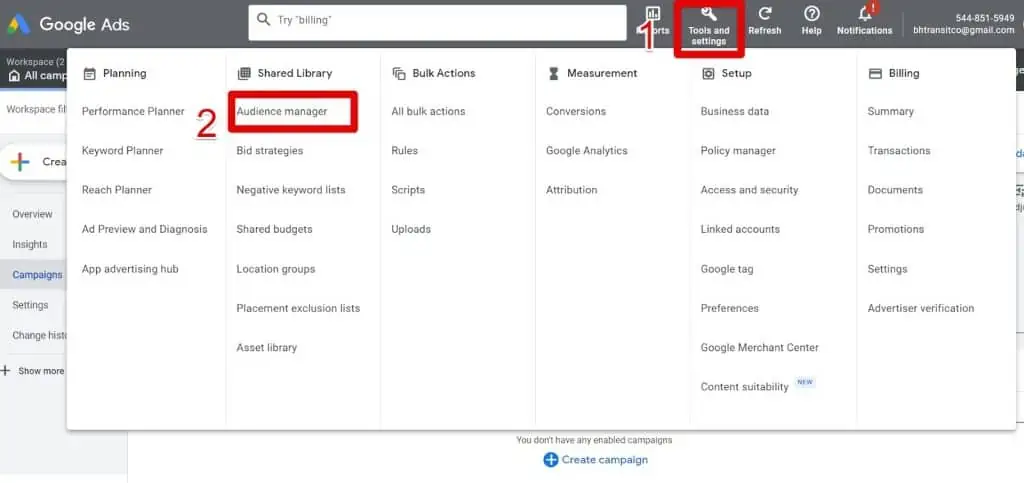Open Business data
1024x483 pixels.
pos(734,112)
